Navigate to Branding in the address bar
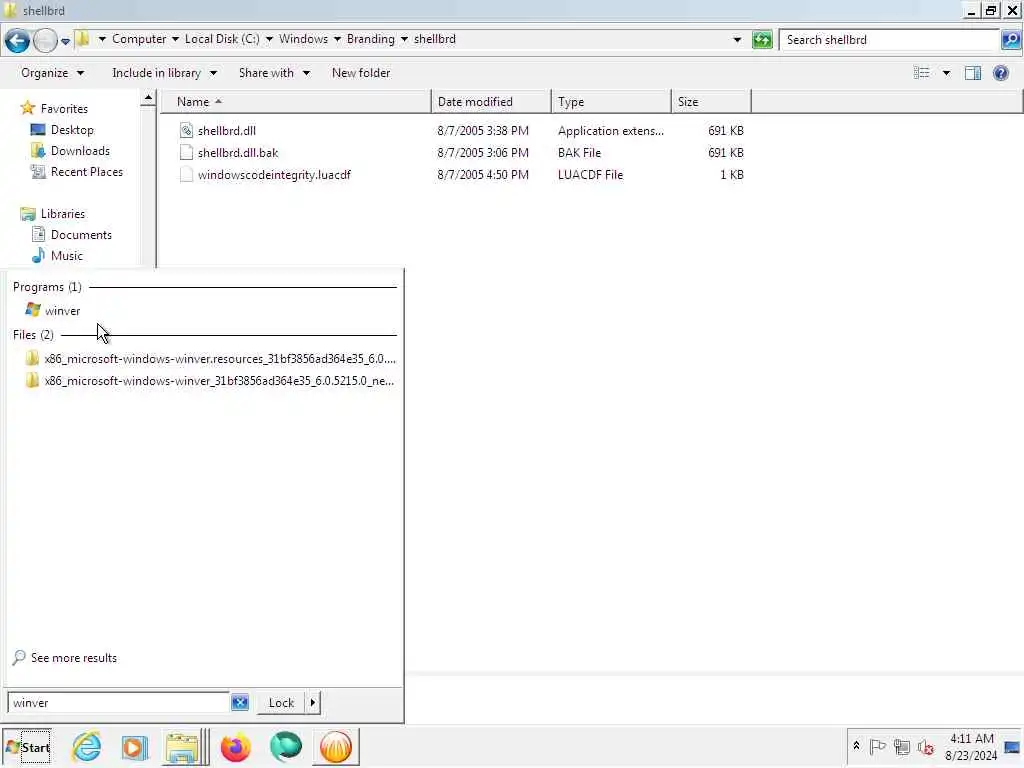This screenshot has width=1024, height=768. tap(370, 39)
